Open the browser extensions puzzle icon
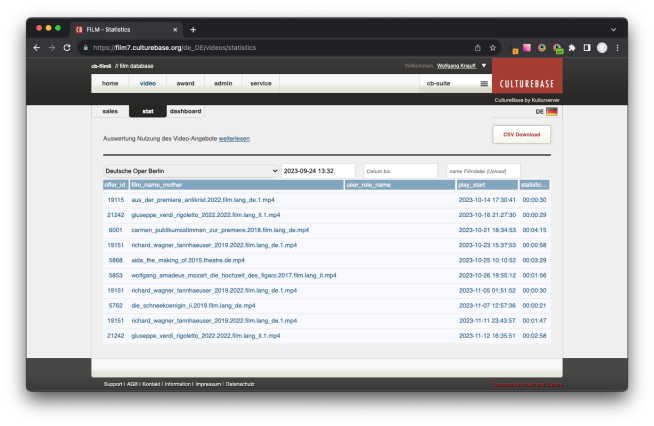This screenshot has height=426, width=654. (x=571, y=47)
